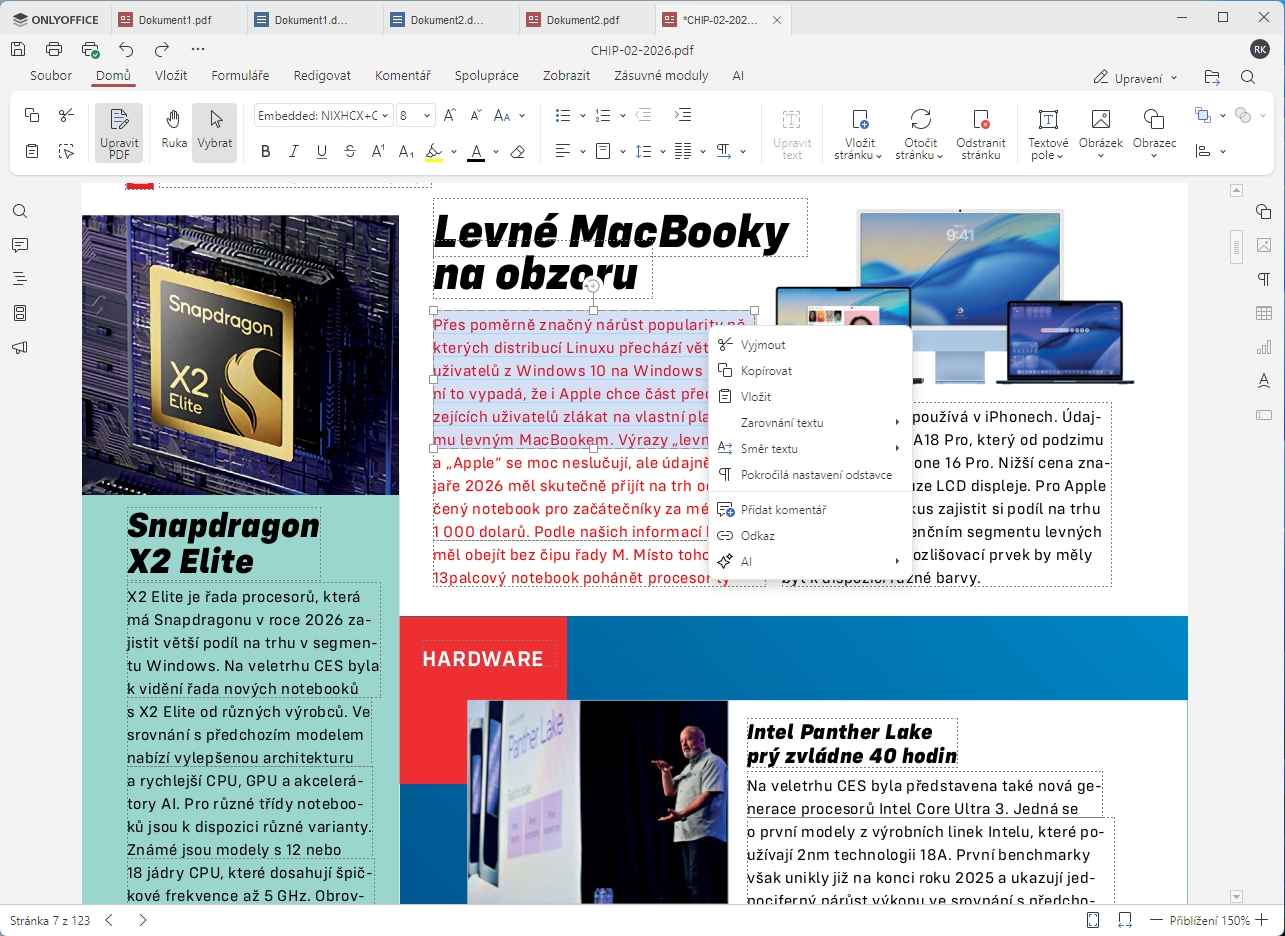Click Odkaz in the context menu

pyautogui.click(x=758, y=536)
